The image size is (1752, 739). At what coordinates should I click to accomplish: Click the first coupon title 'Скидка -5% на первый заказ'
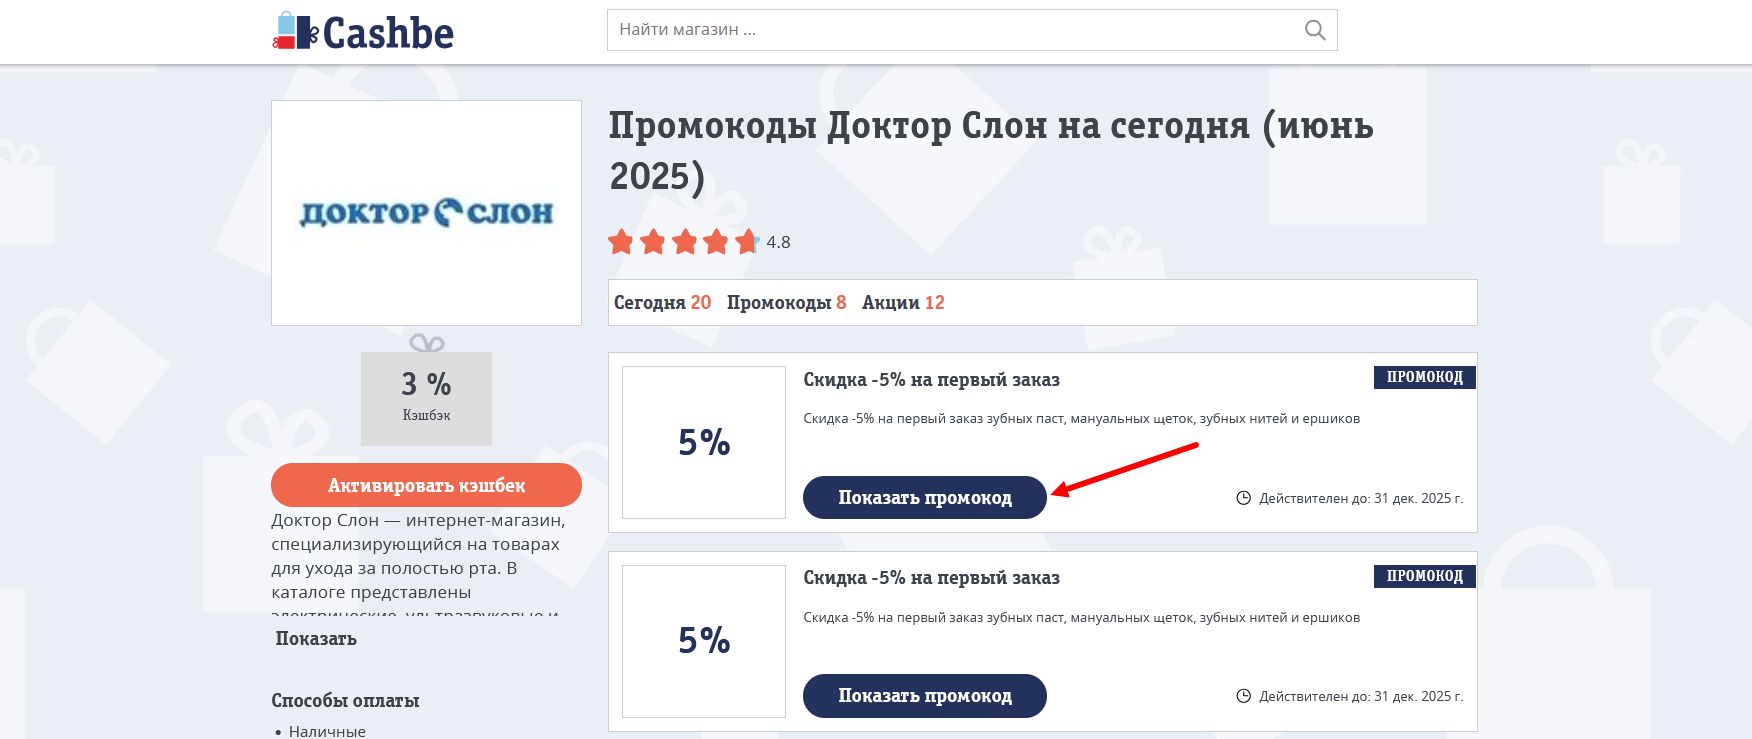click(x=931, y=380)
